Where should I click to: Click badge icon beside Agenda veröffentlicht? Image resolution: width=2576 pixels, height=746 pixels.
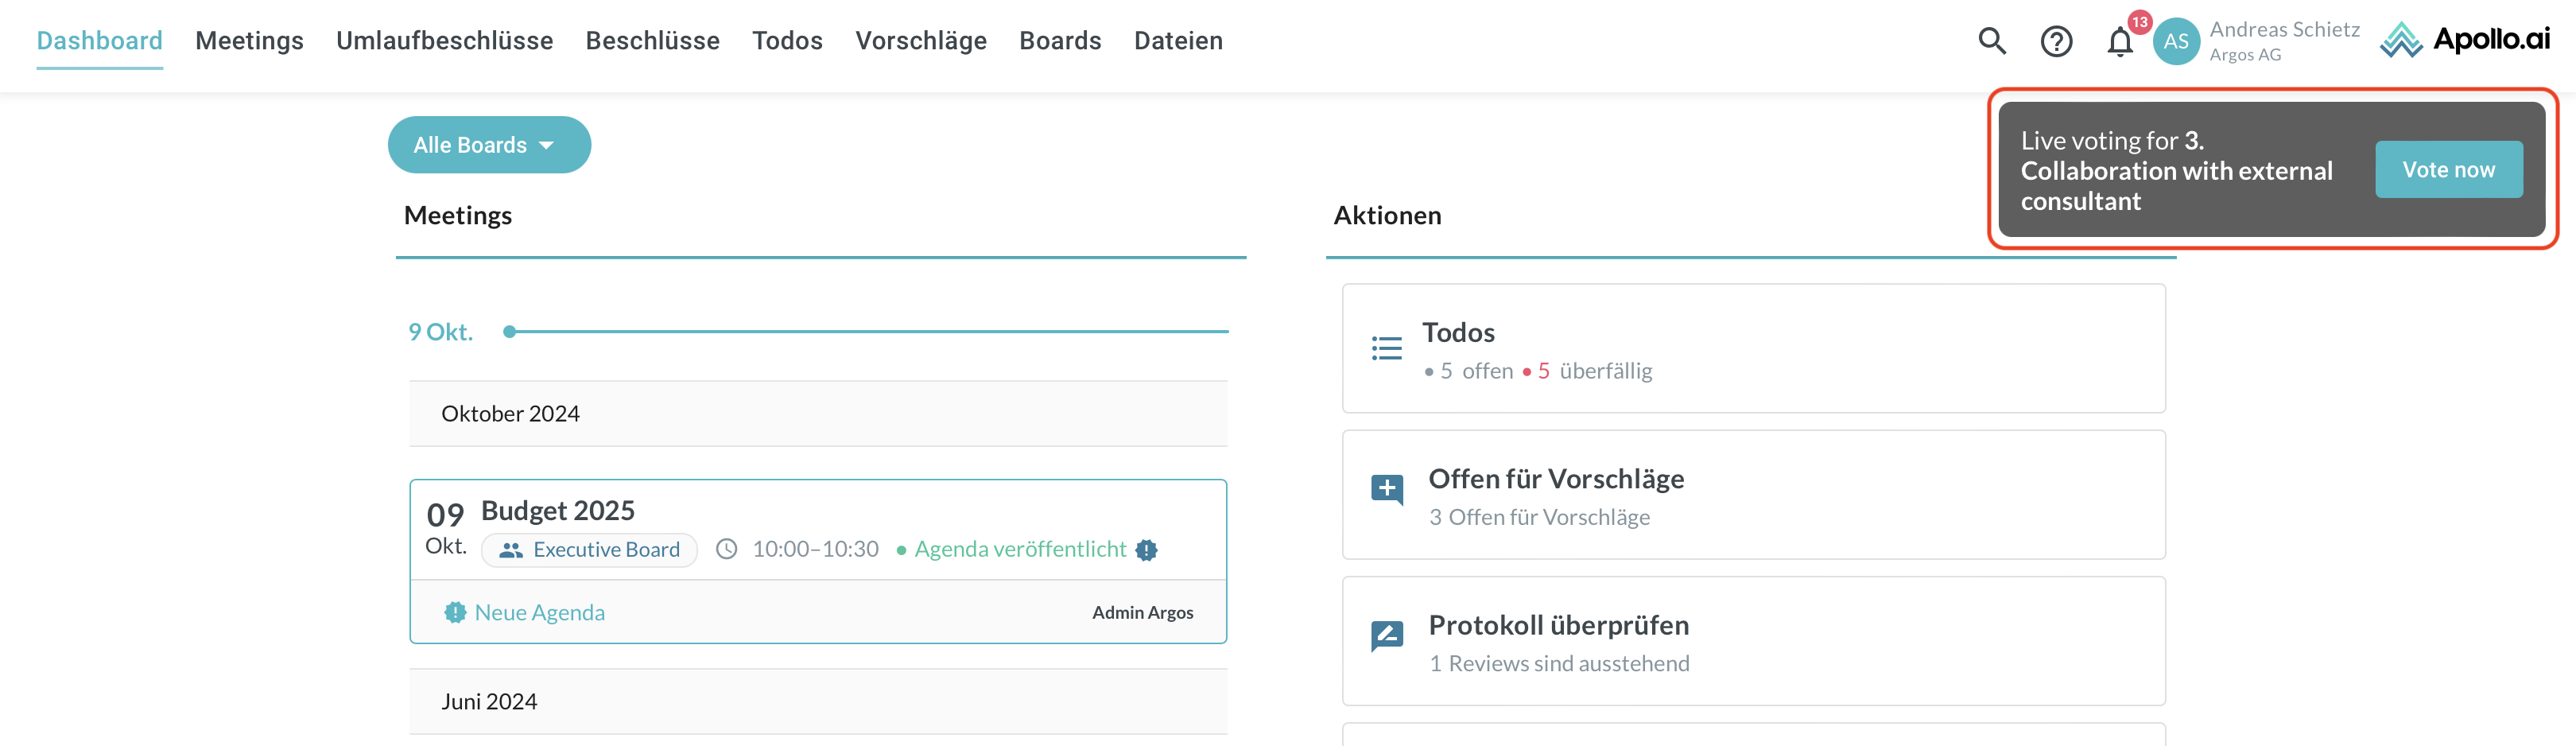click(x=1146, y=550)
